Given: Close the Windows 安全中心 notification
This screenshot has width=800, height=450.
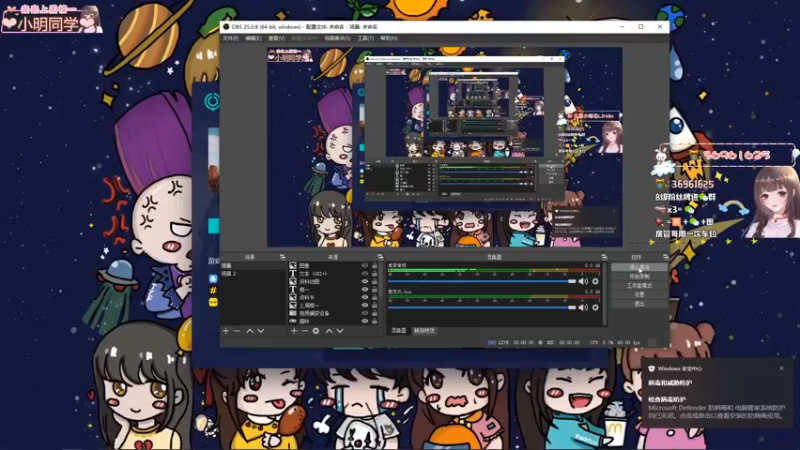Looking at the screenshot, I should coord(781,368).
